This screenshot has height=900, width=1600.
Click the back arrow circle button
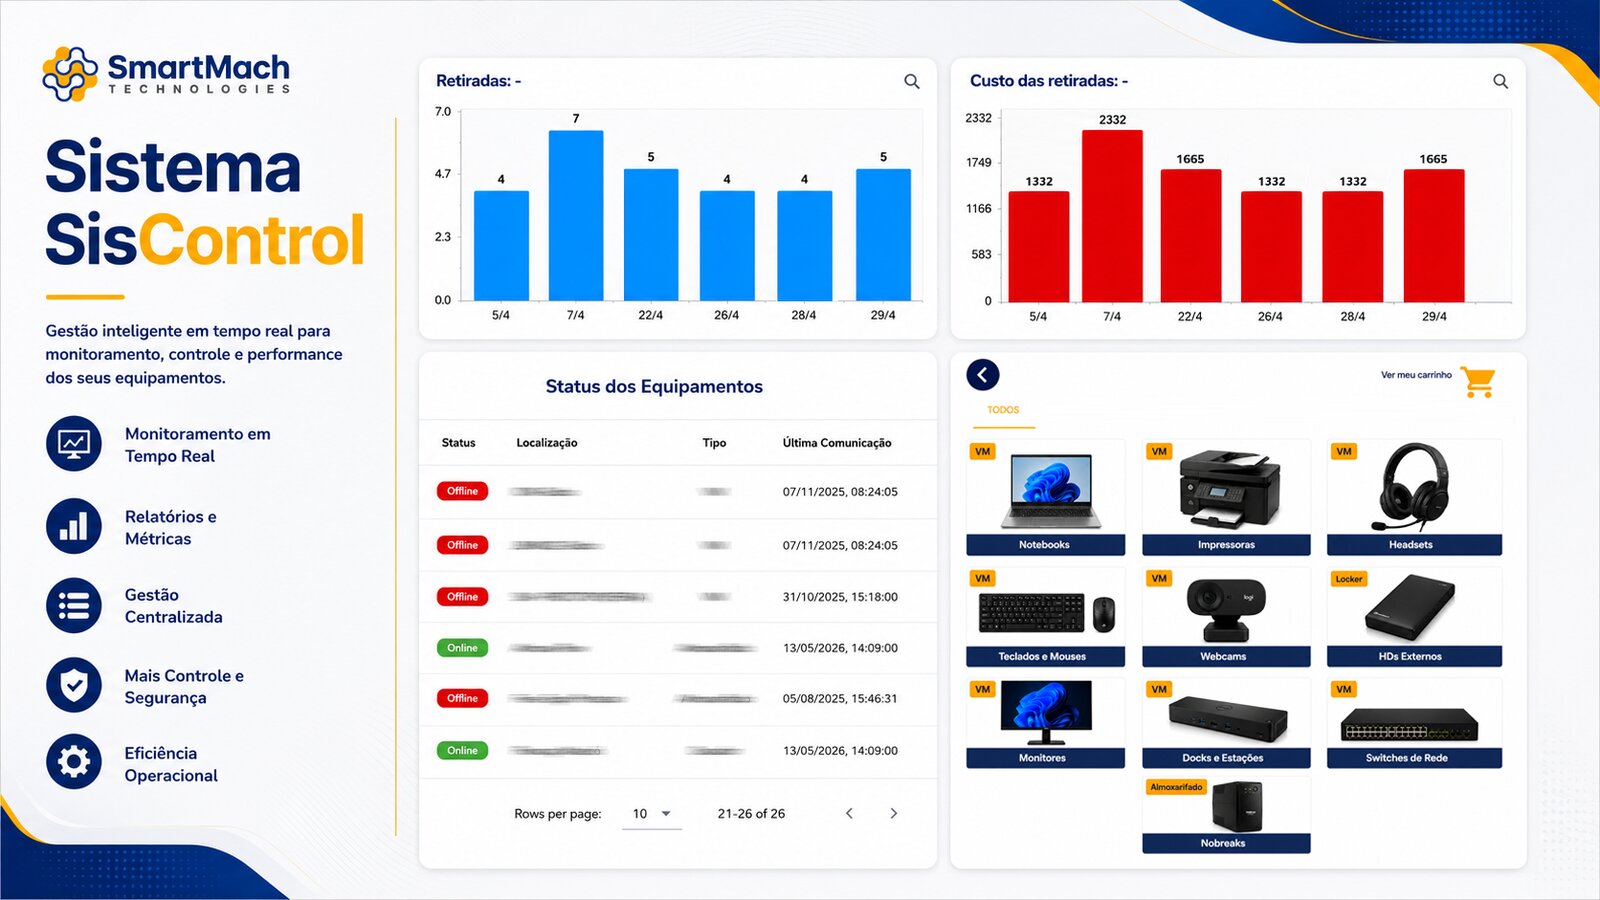click(983, 375)
